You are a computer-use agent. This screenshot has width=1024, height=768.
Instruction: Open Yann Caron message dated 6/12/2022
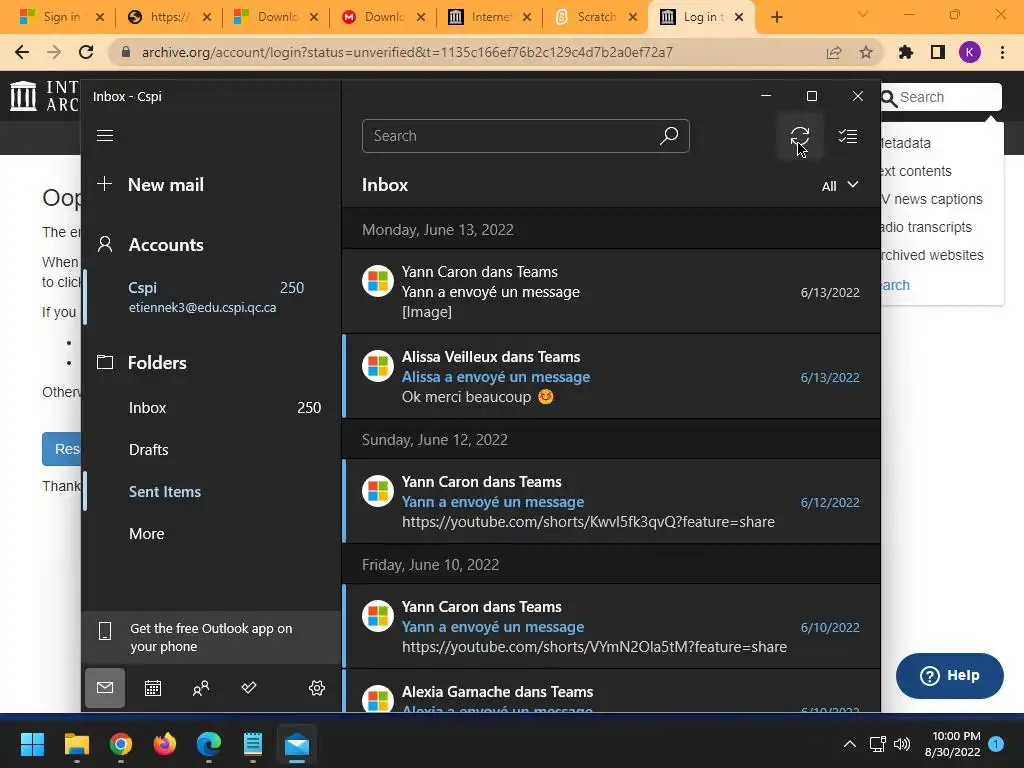click(611, 501)
